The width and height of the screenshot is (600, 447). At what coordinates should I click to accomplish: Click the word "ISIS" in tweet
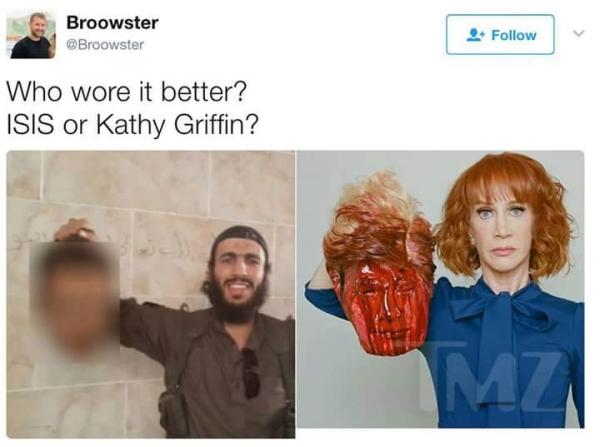[x=31, y=125]
